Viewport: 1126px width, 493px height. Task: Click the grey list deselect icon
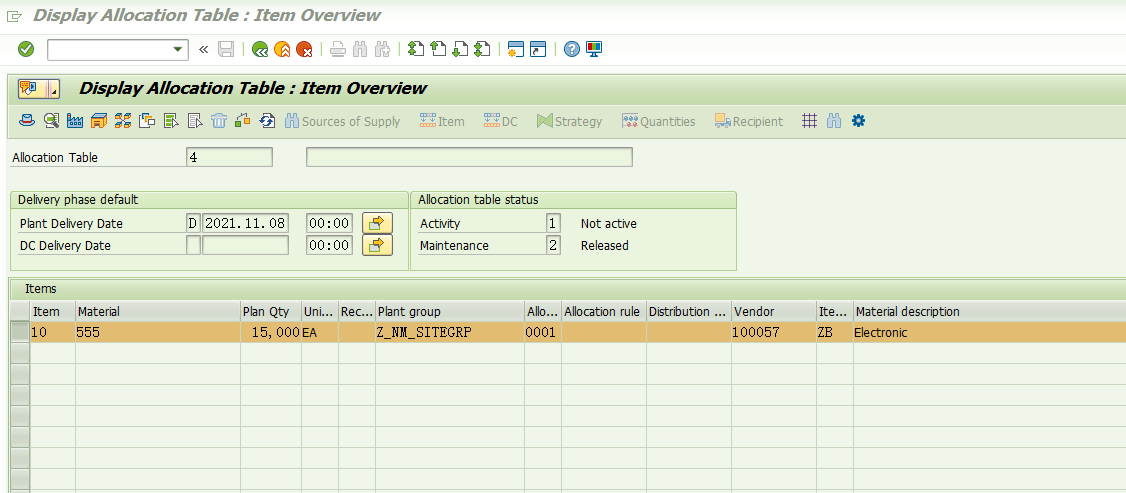195,121
